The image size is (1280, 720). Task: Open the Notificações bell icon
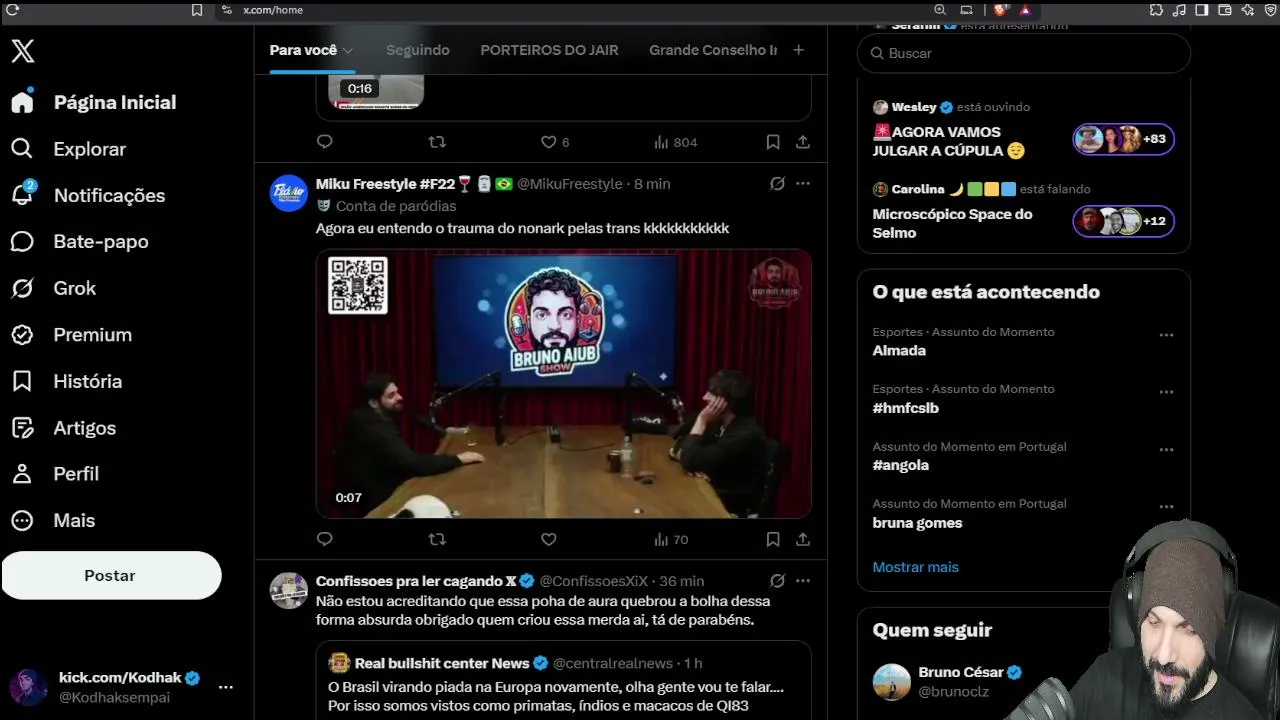pyautogui.click(x=22, y=195)
